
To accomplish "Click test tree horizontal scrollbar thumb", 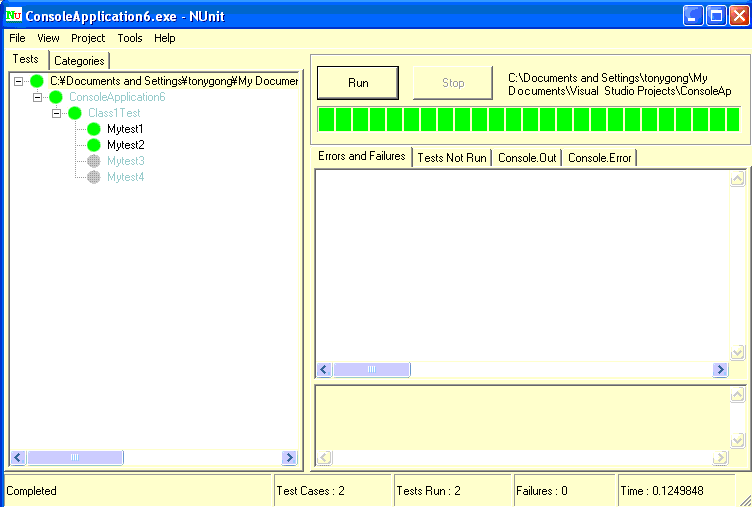I will pos(75,458).
